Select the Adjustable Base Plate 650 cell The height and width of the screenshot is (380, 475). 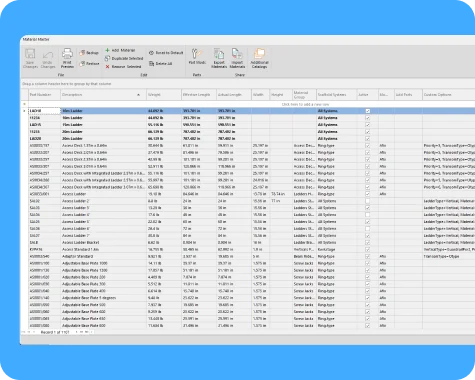[x=103, y=319]
